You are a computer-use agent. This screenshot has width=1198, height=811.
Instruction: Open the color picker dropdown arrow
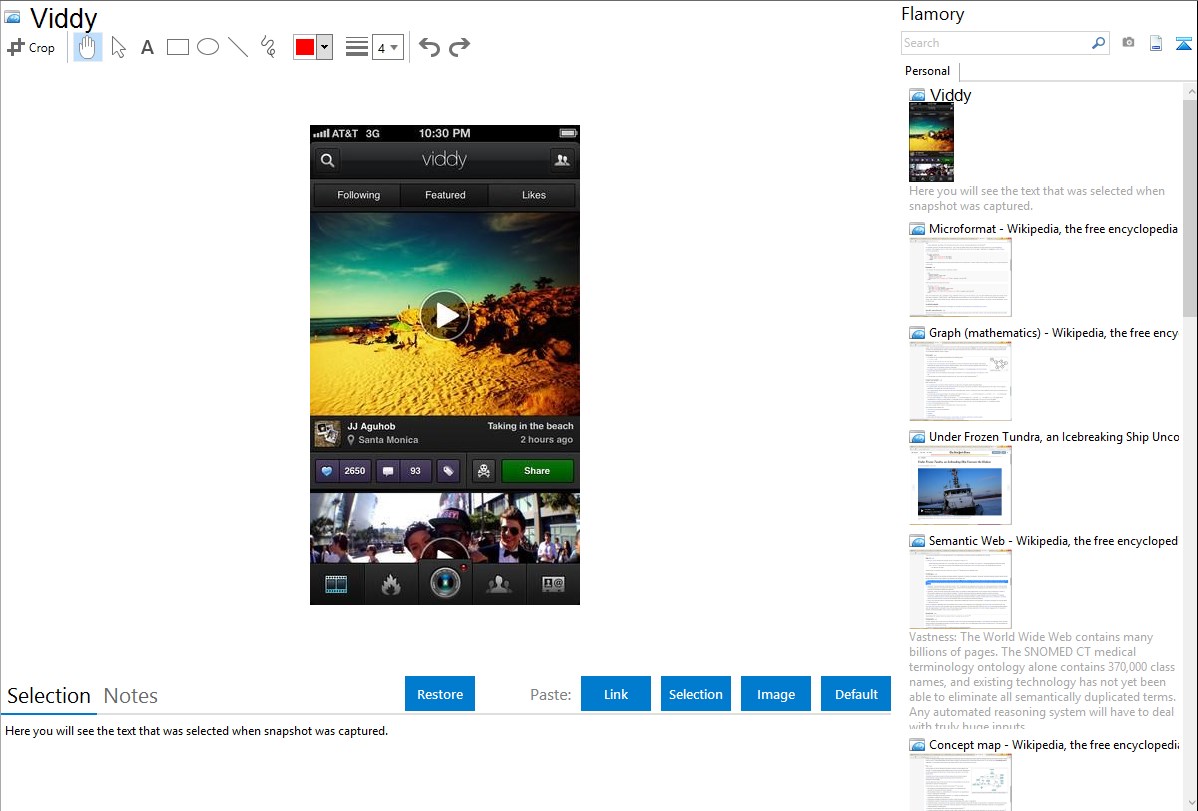point(324,47)
